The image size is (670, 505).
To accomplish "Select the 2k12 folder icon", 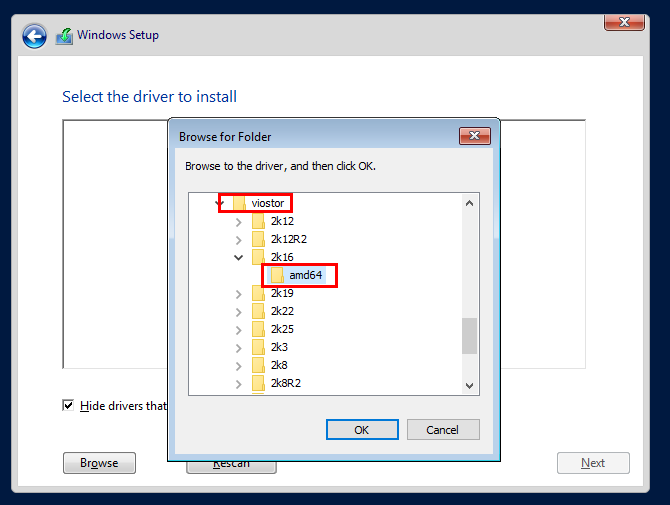I will [258, 221].
